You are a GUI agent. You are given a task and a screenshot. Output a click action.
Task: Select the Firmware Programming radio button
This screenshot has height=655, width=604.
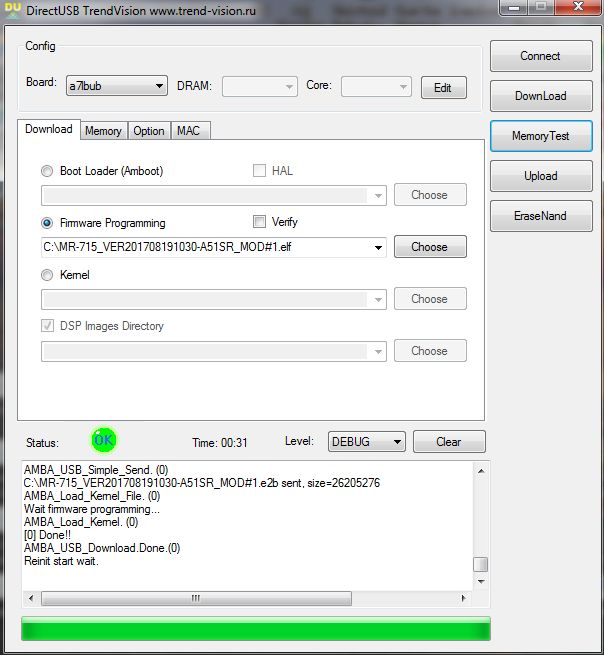click(47, 223)
